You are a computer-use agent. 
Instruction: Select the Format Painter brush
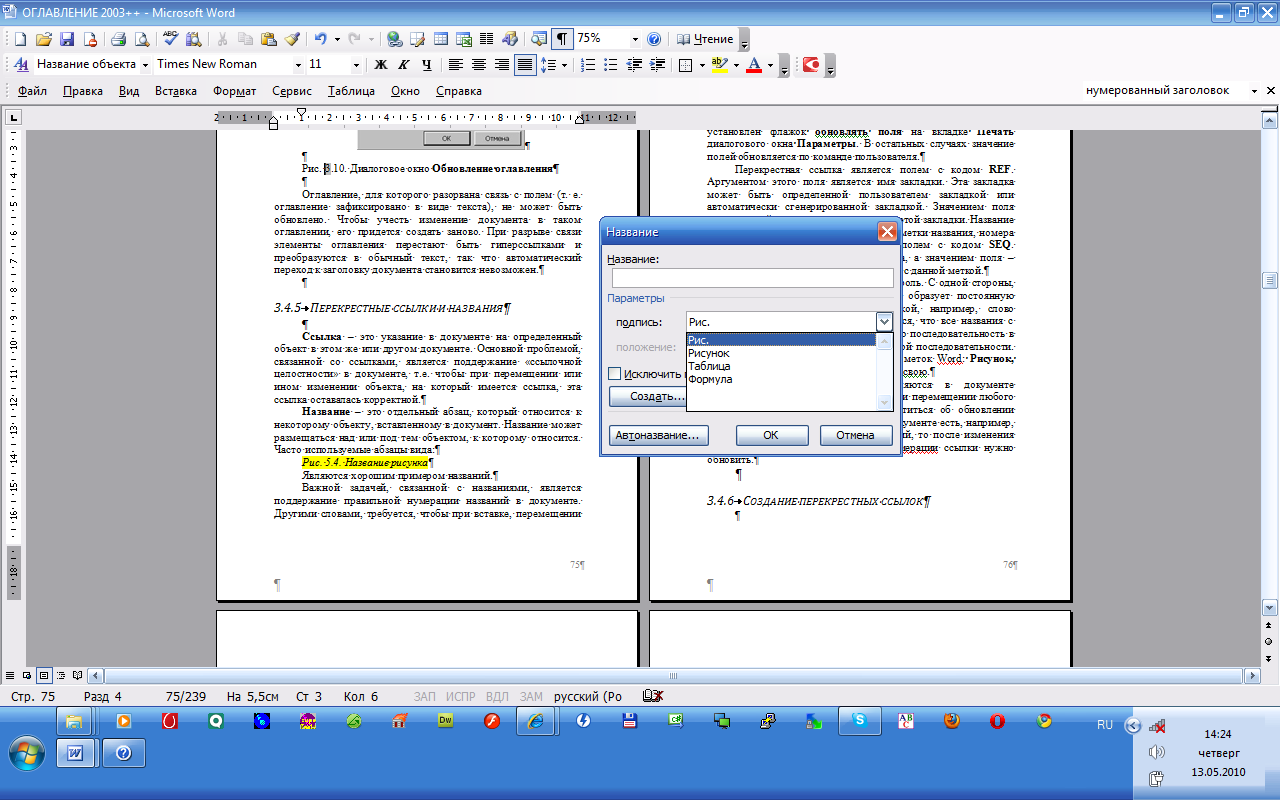click(x=291, y=39)
